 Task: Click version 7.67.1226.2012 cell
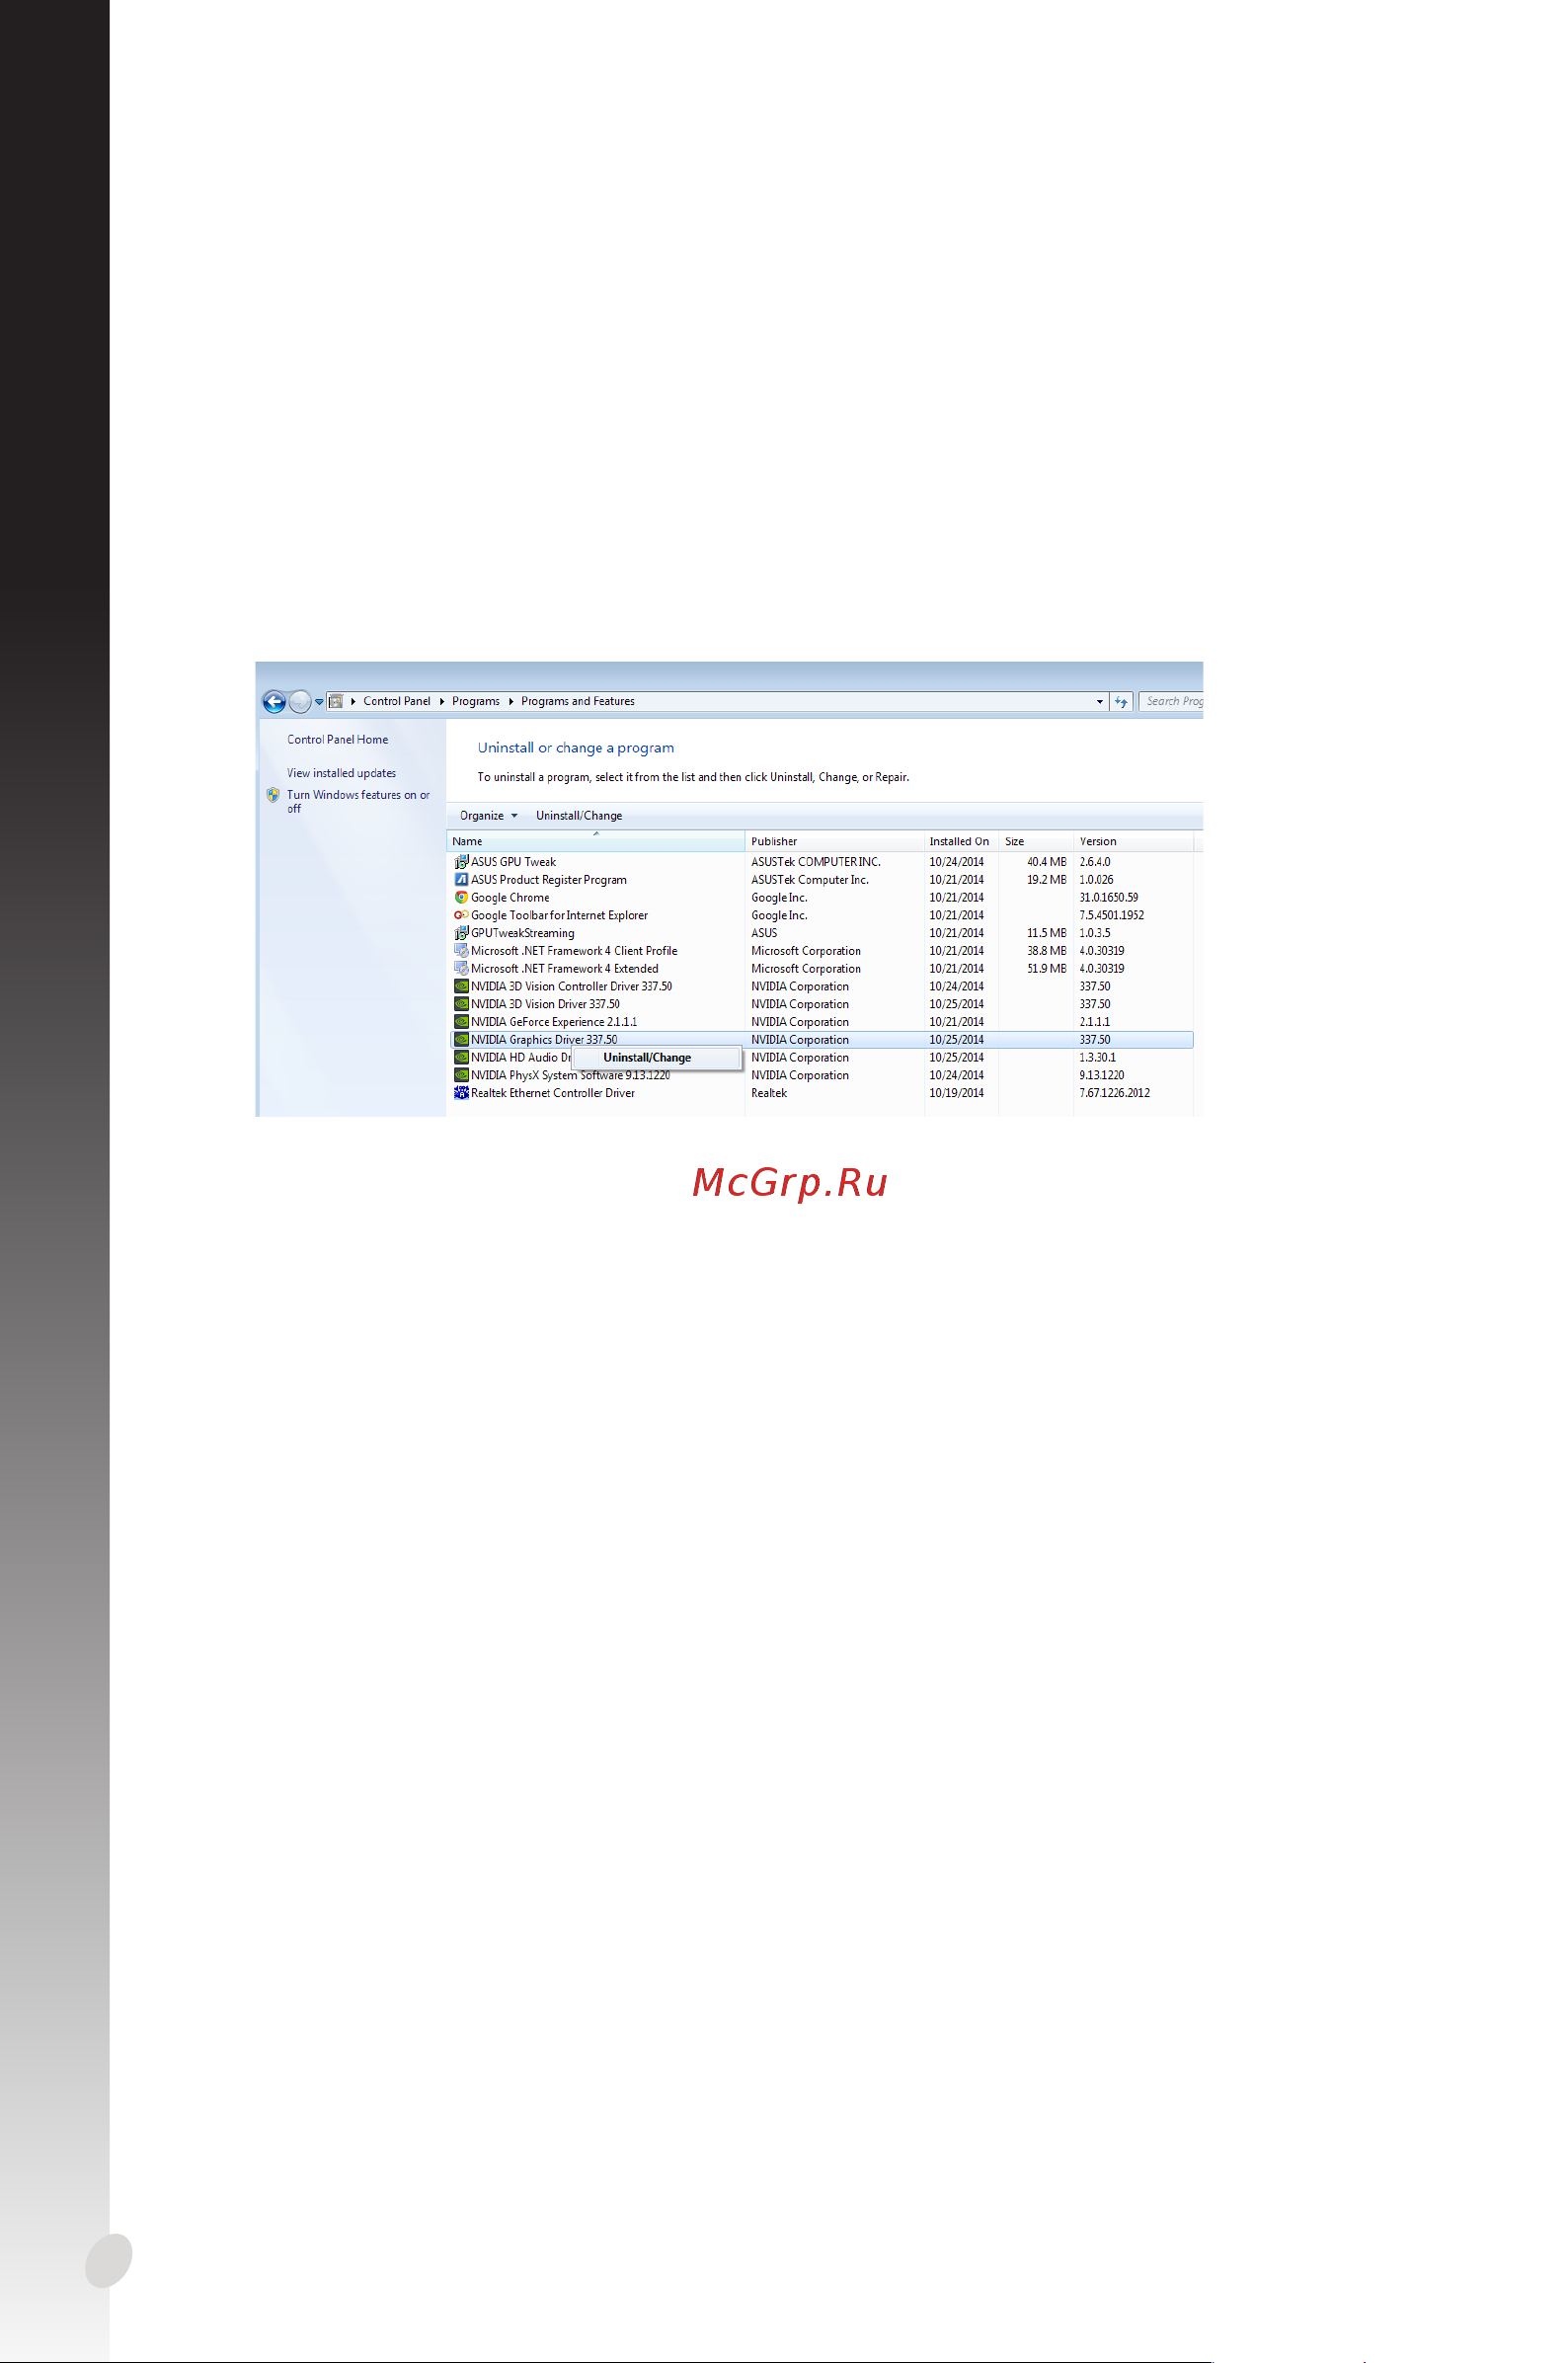(1115, 1093)
